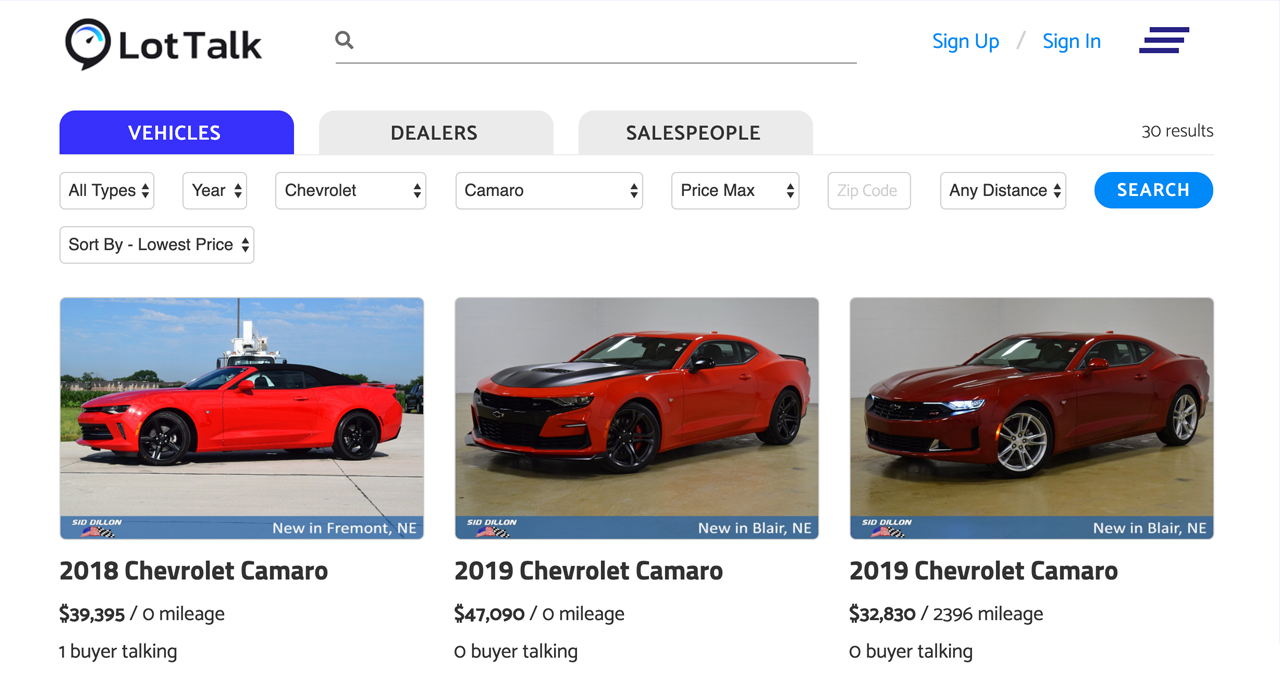Open the 2019 Camaro title priced $32,830

pyautogui.click(x=984, y=571)
